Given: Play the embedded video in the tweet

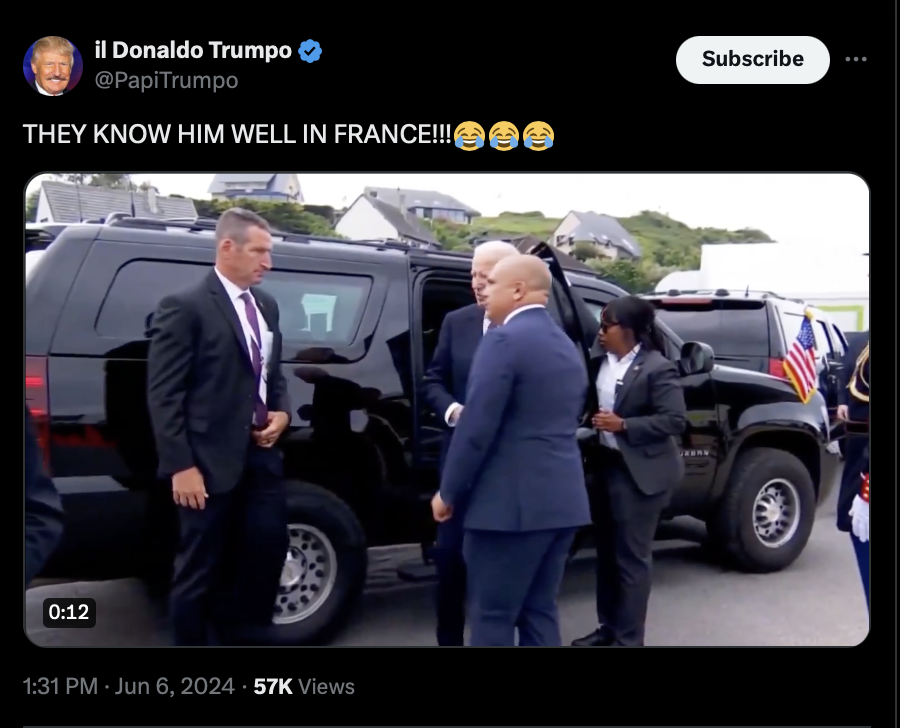Looking at the screenshot, I should (447, 409).
